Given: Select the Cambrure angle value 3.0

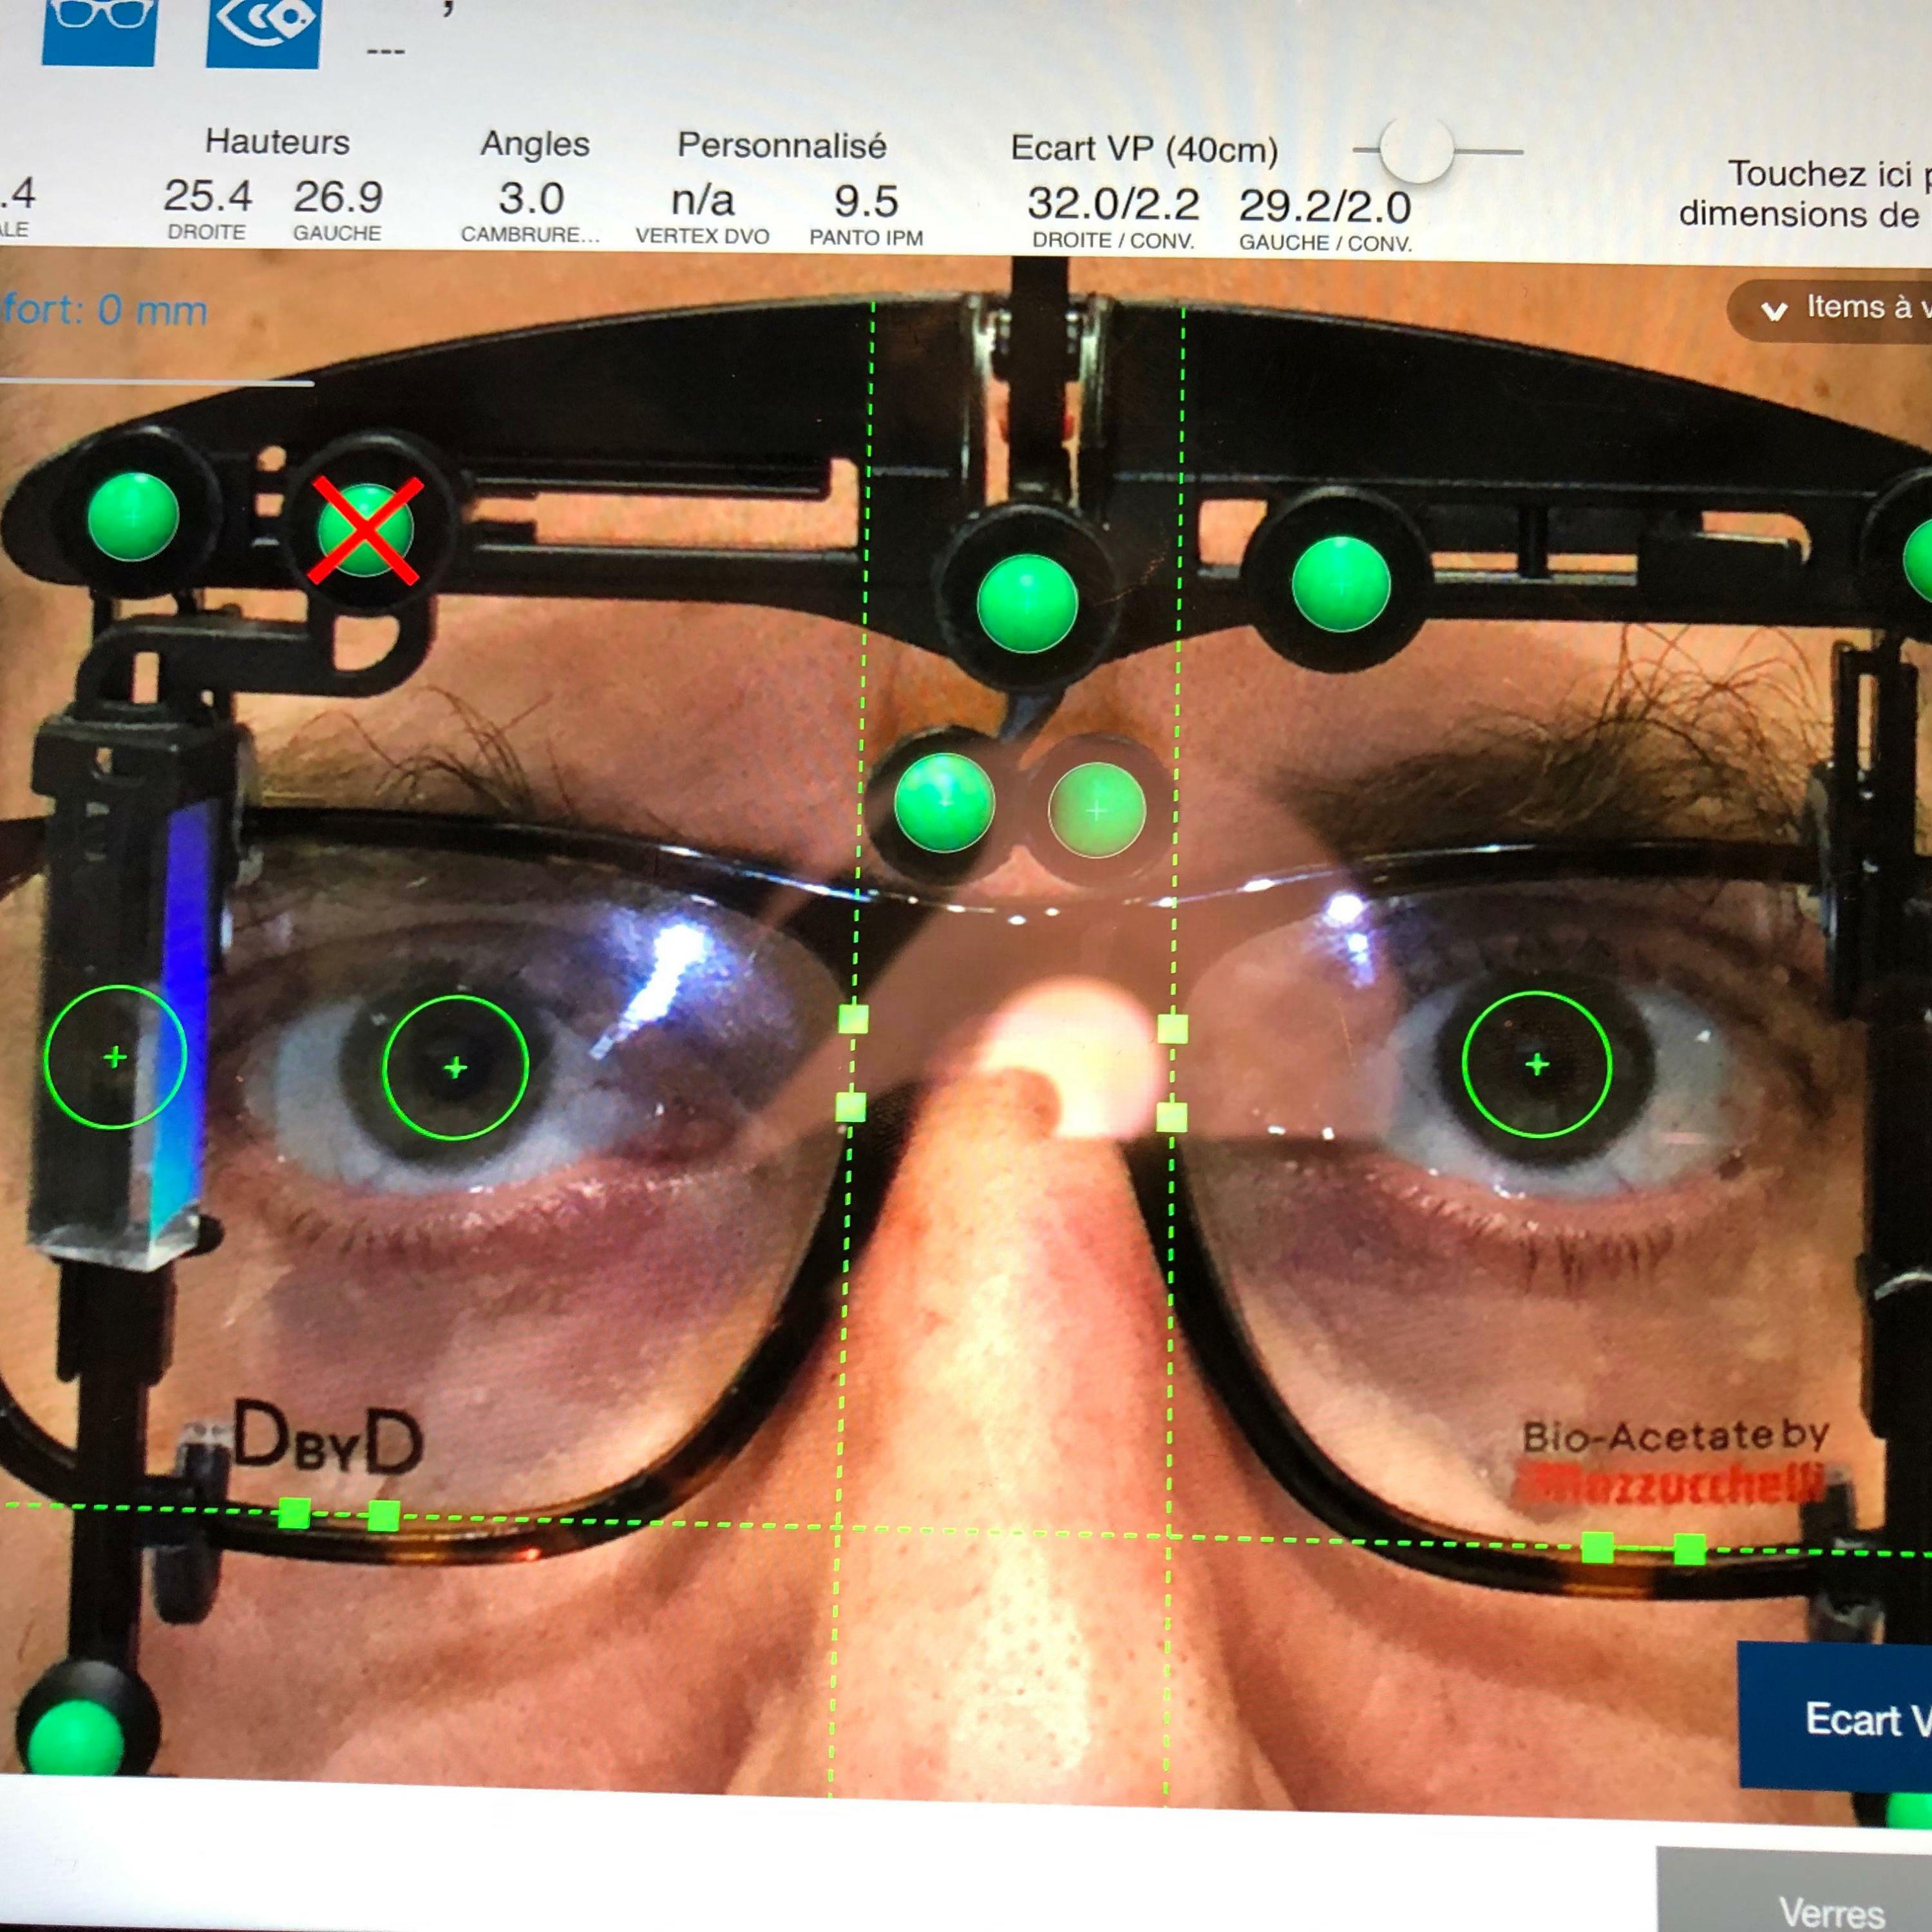Looking at the screenshot, I should 531,199.
